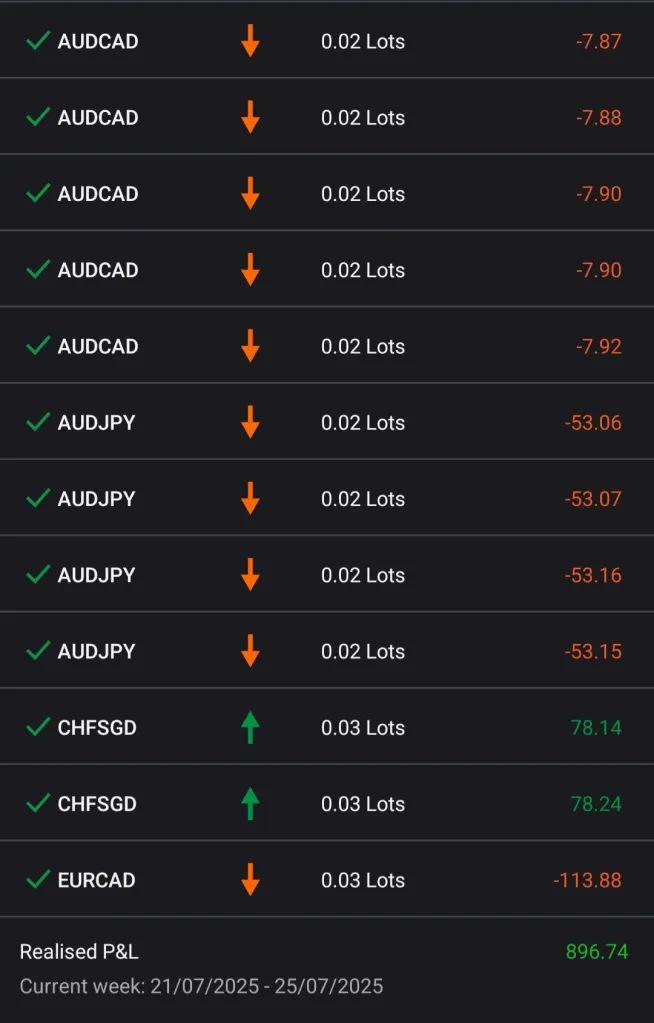The width and height of the screenshot is (654, 1023).
Task: Click the checkmark on the -7.88 AUDCAD trade
Action: [38, 117]
